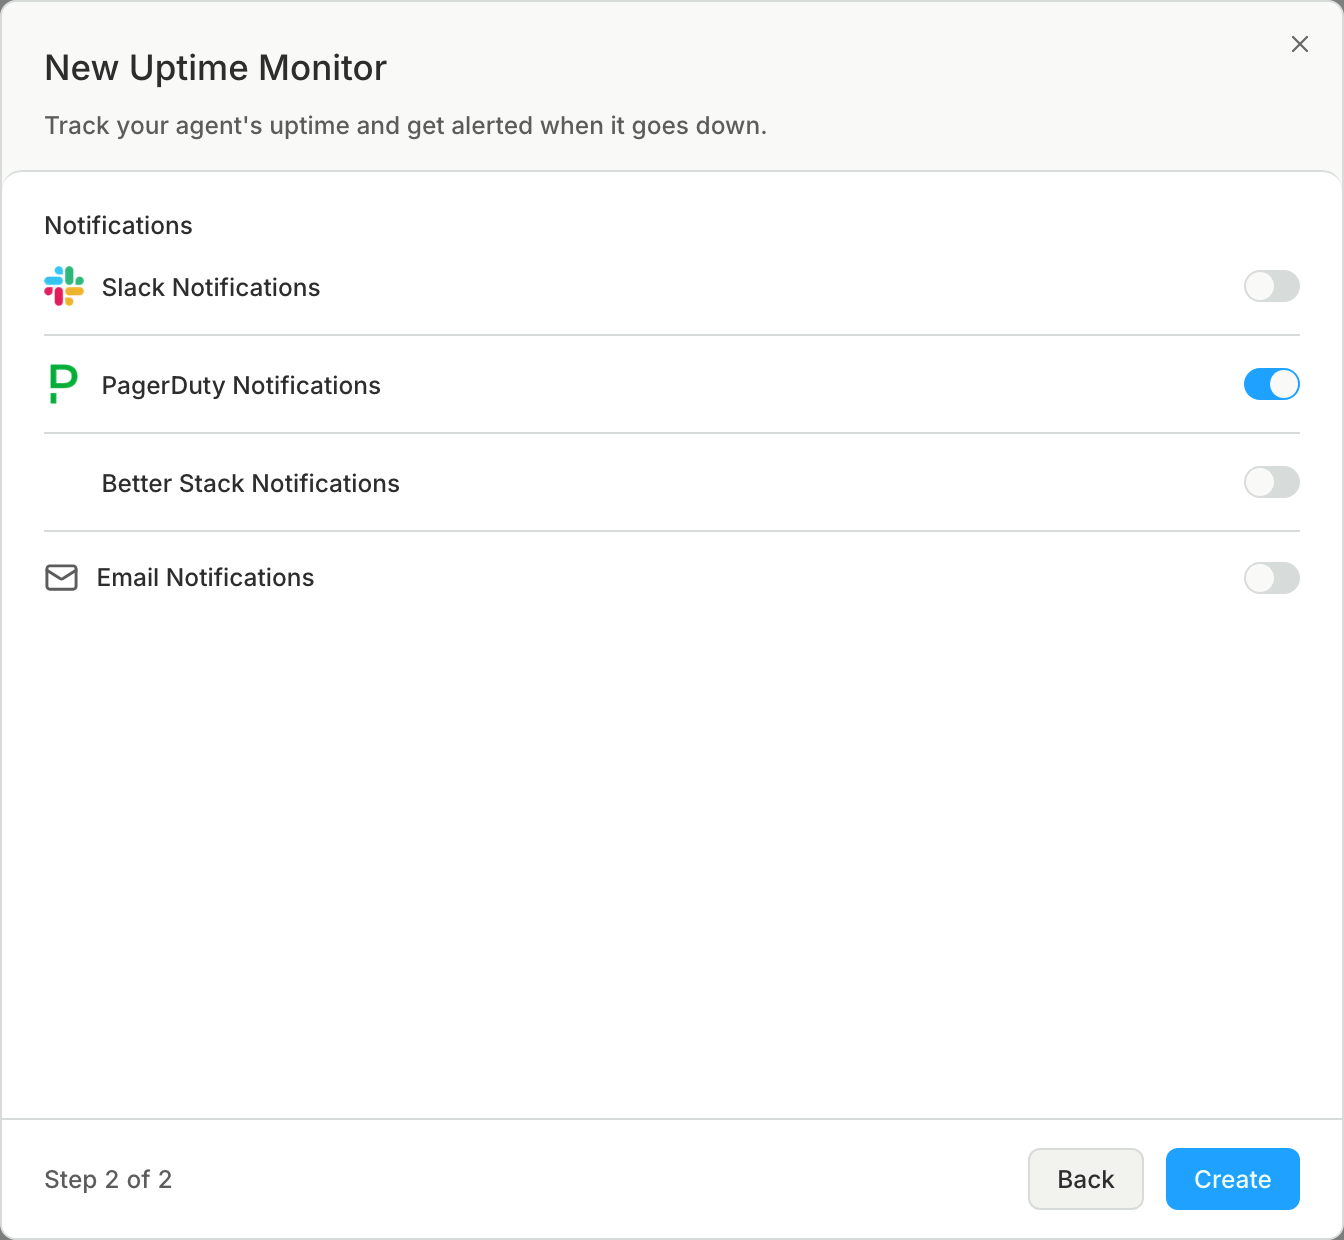Turn on Email Notifications switch
The height and width of the screenshot is (1240, 1344).
pyautogui.click(x=1272, y=578)
